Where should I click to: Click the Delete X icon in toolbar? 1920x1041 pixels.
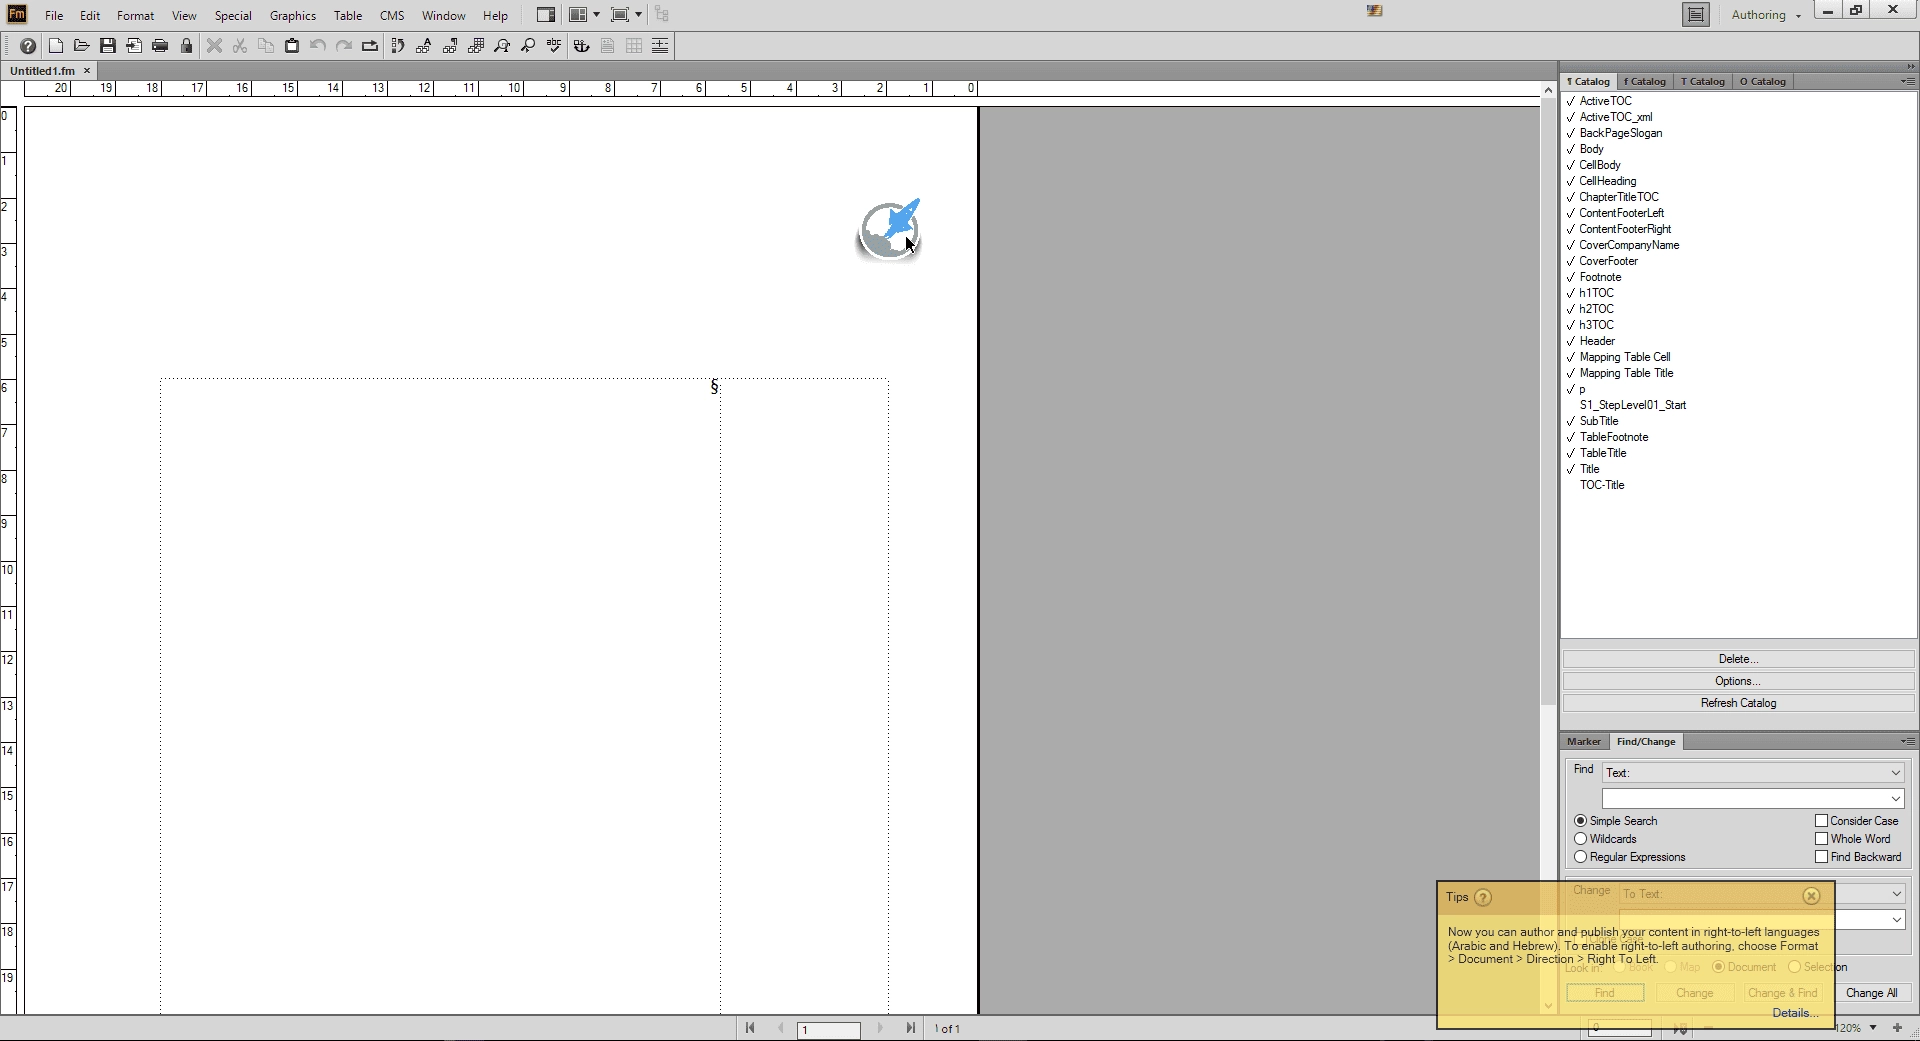(x=214, y=46)
